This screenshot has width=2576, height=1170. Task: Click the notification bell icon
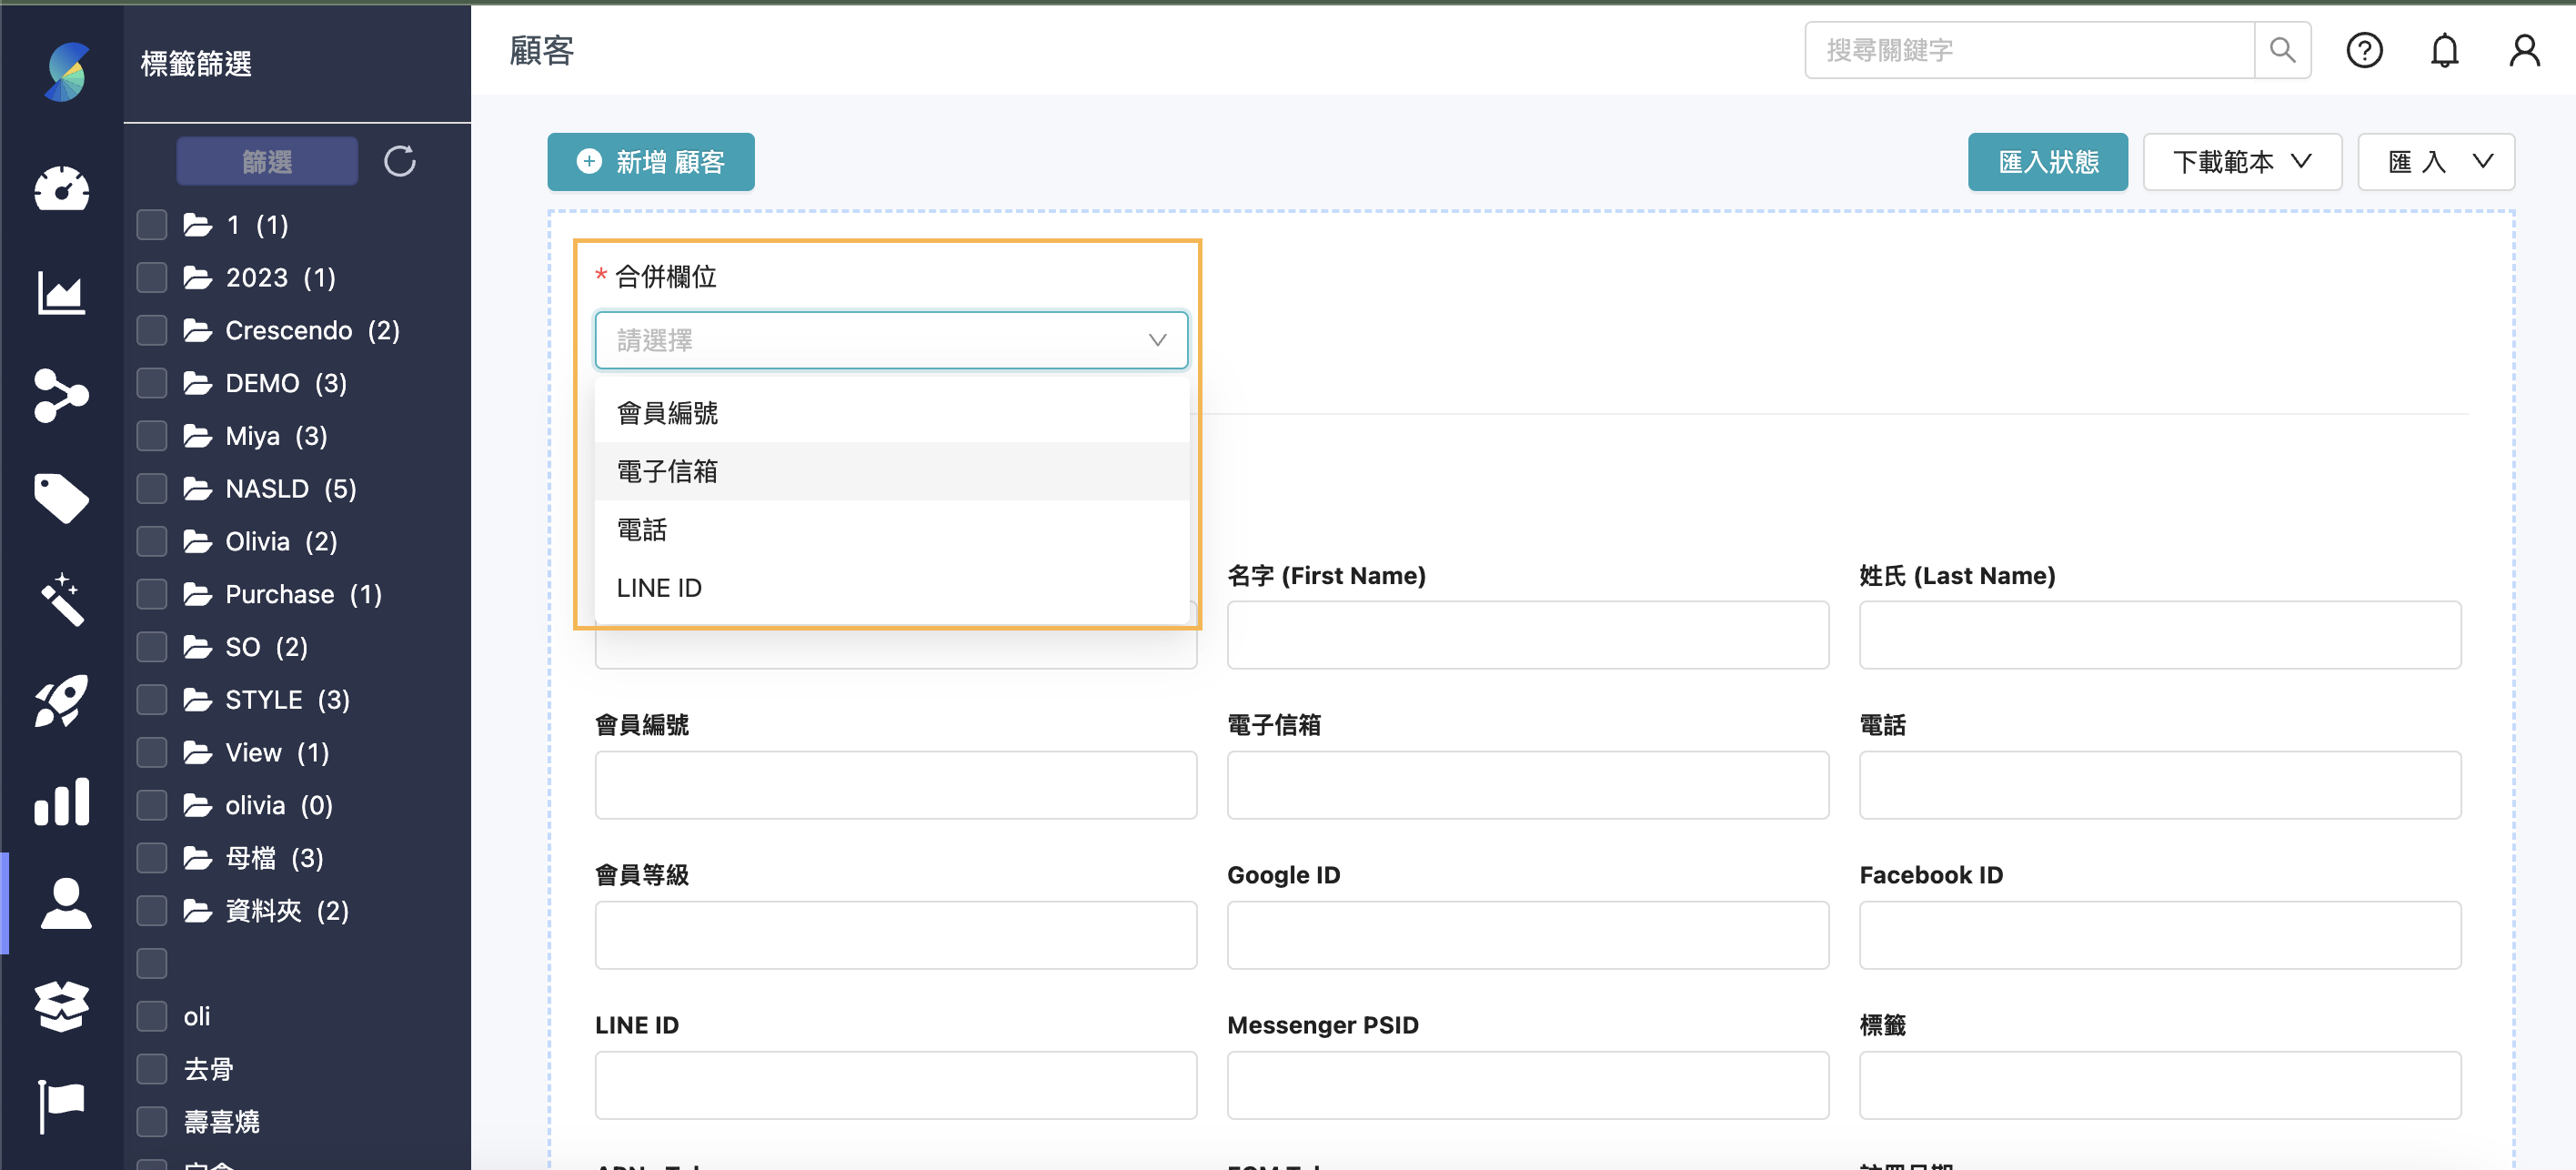tap(2443, 50)
